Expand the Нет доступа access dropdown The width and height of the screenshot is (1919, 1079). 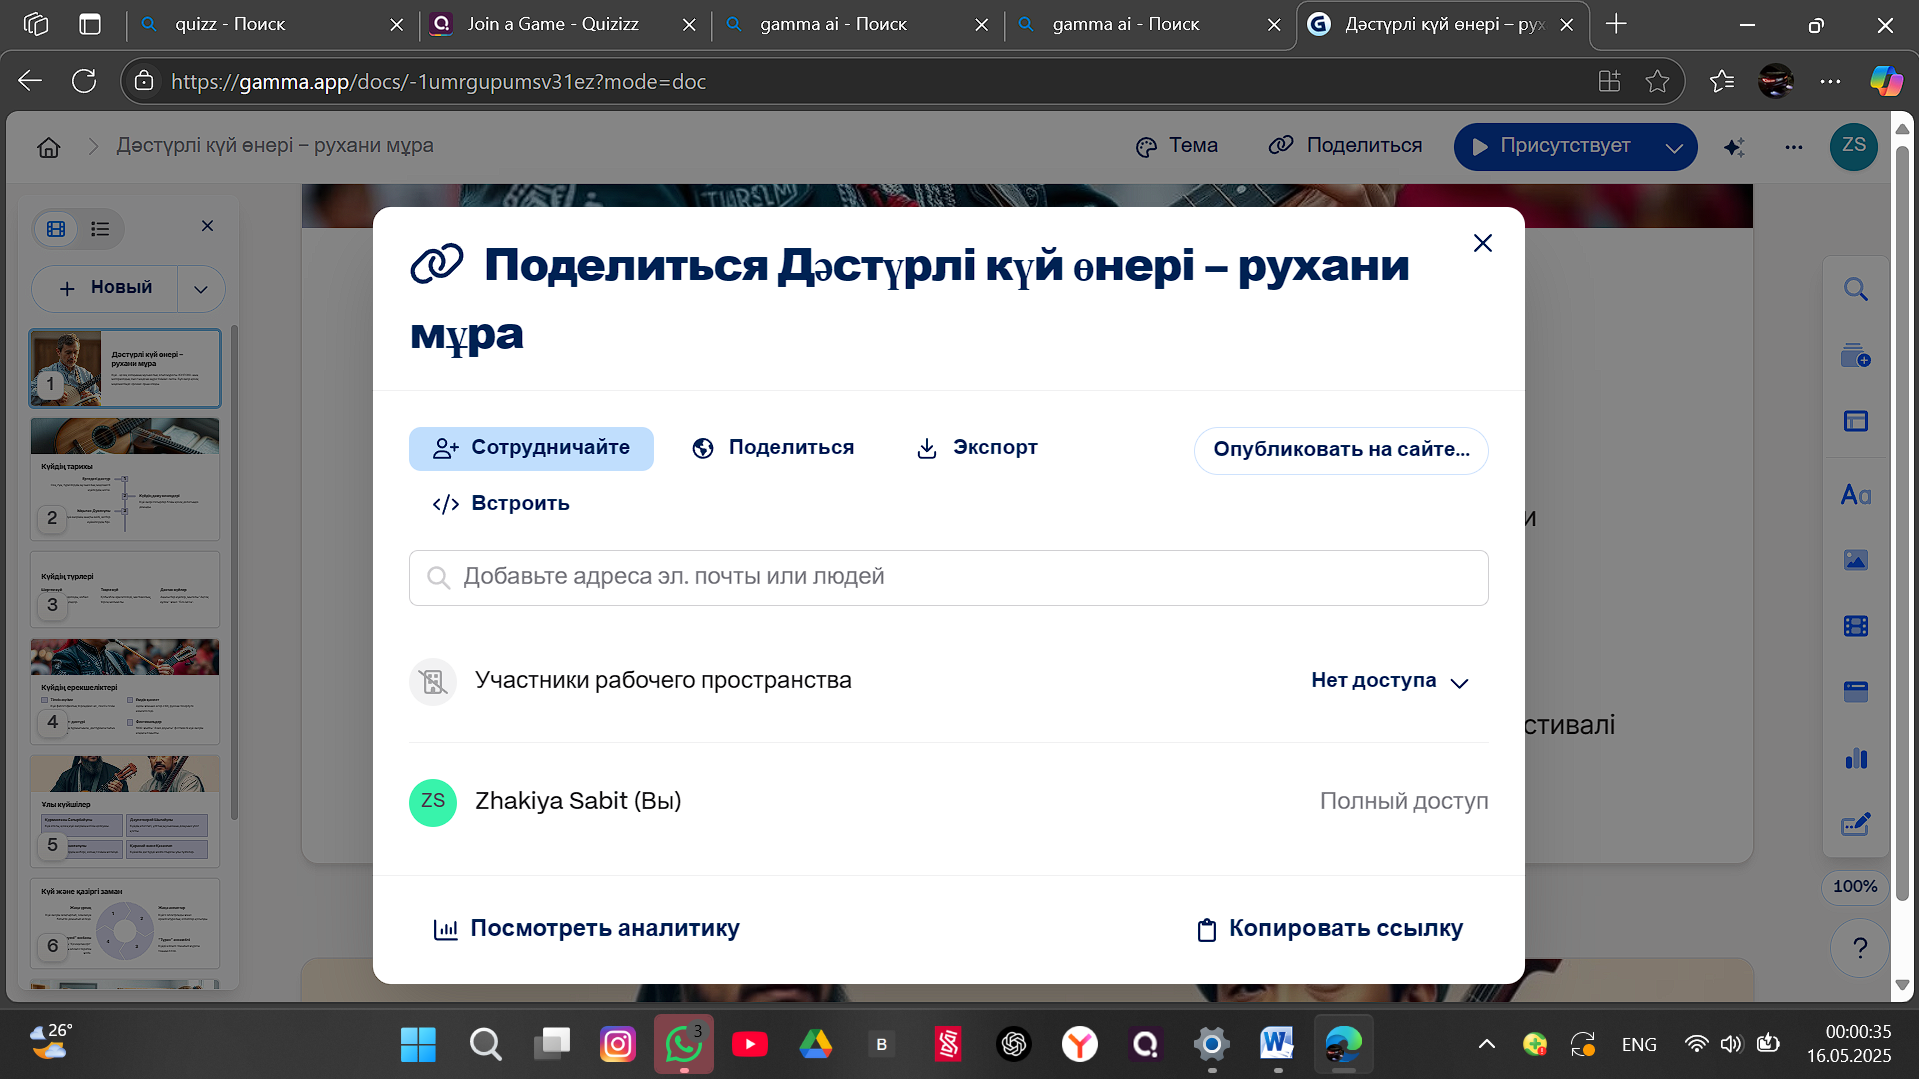(1390, 681)
